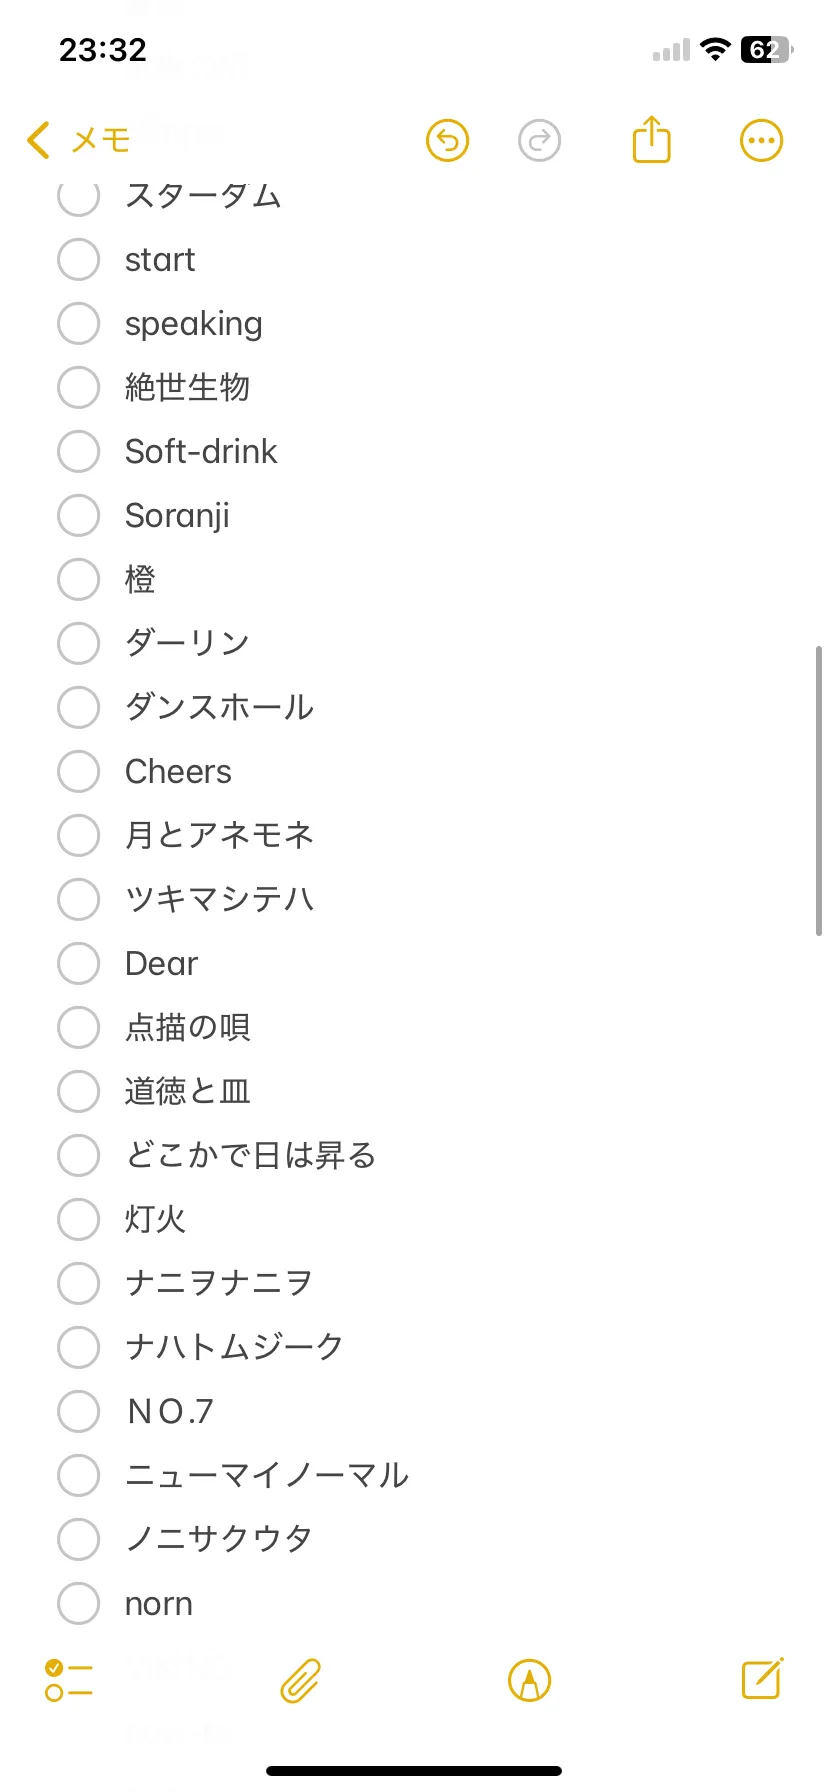Go back to メモ list
Screen dimensions: 828x1792
pos(78,140)
